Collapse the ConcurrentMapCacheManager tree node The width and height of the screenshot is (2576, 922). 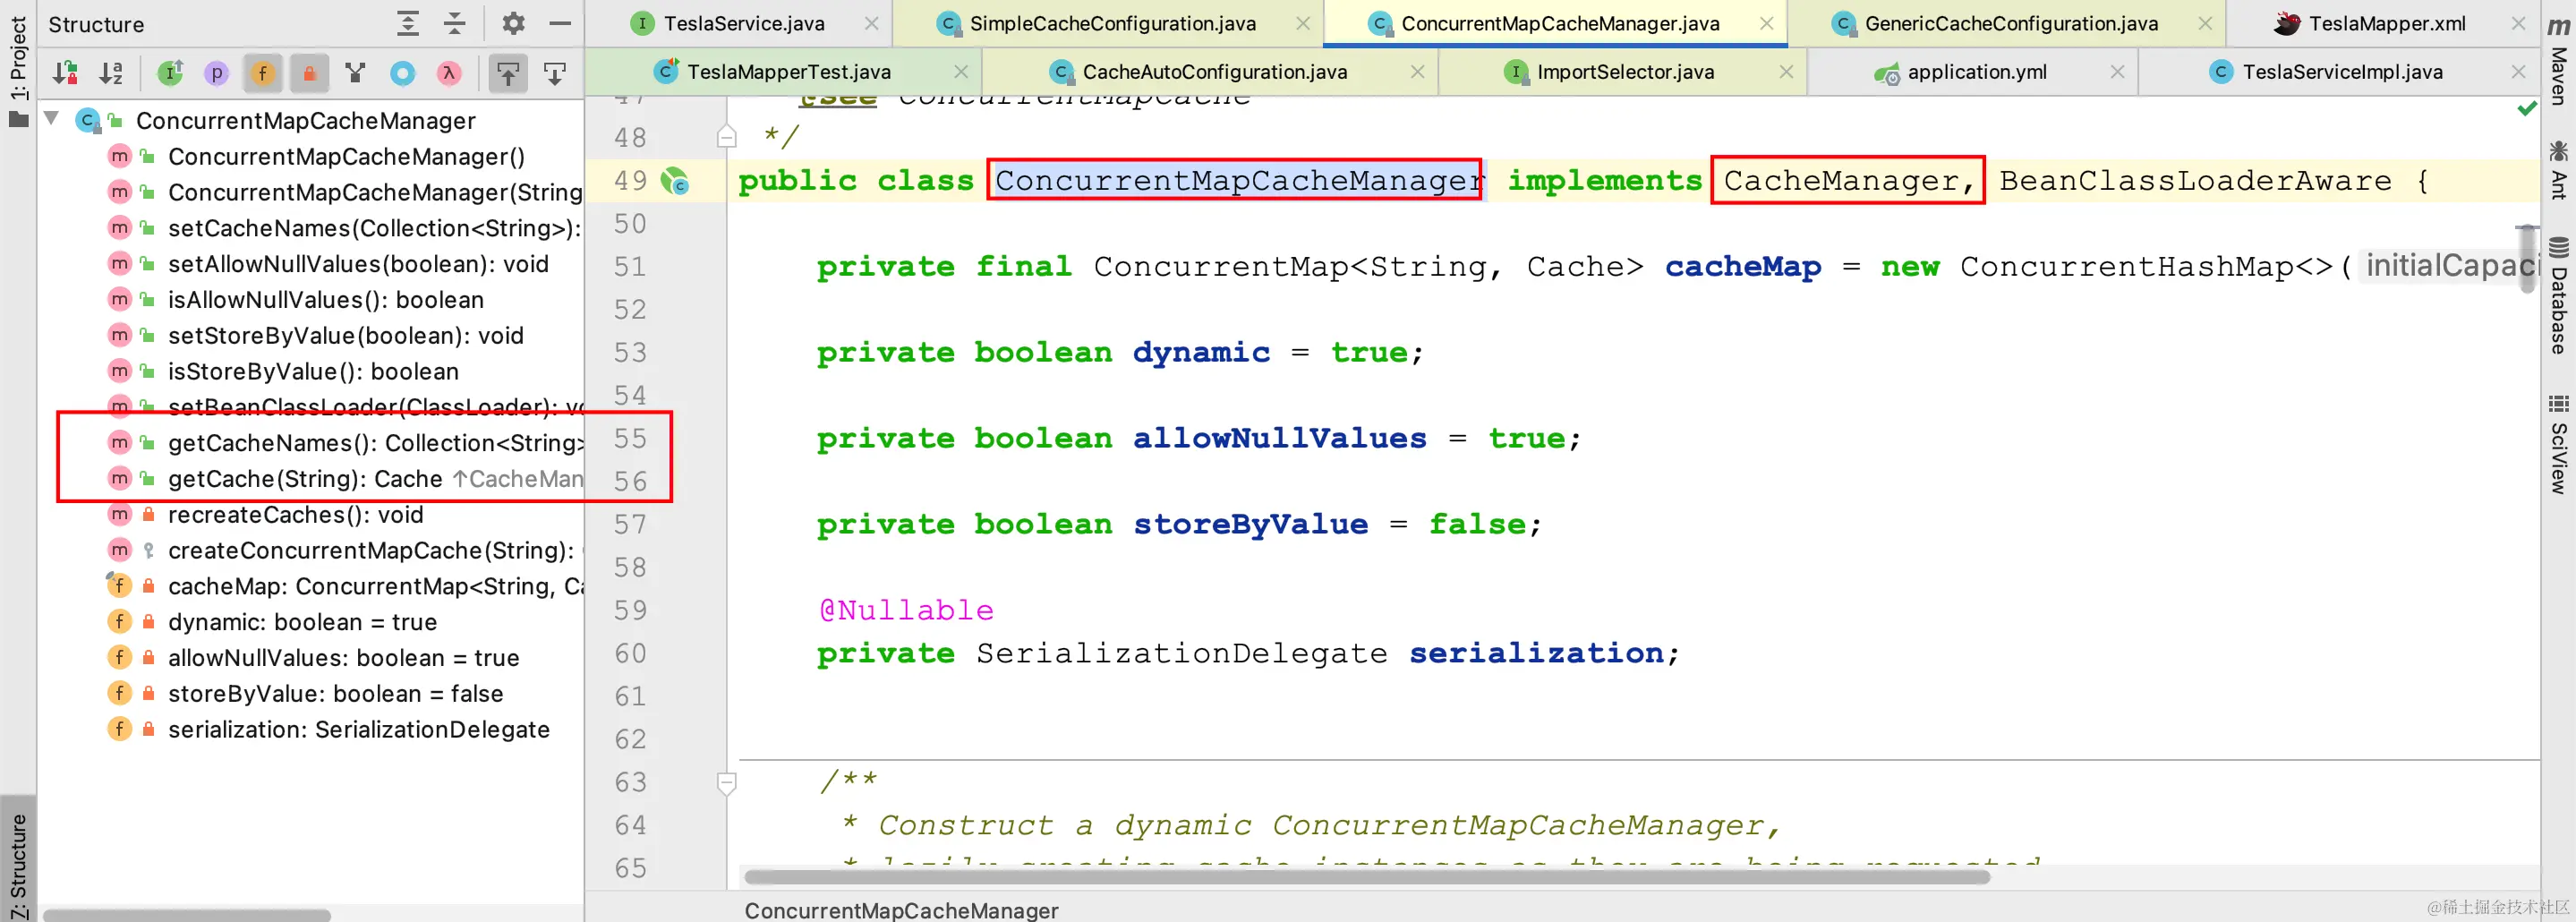pyautogui.click(x=52, y=120)
